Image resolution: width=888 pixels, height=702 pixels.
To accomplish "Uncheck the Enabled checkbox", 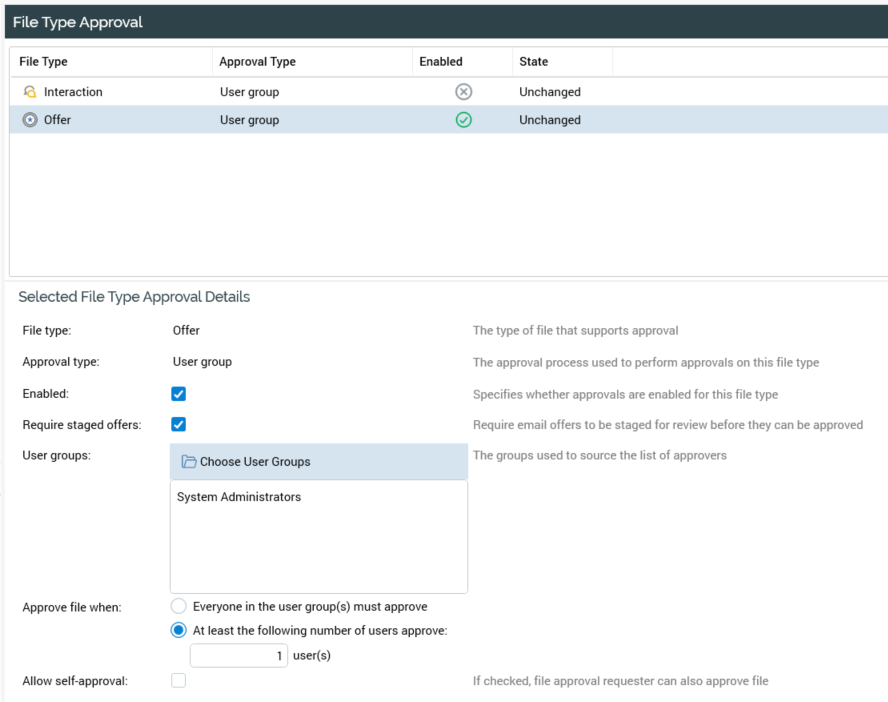I will click(x=179, y=394).
